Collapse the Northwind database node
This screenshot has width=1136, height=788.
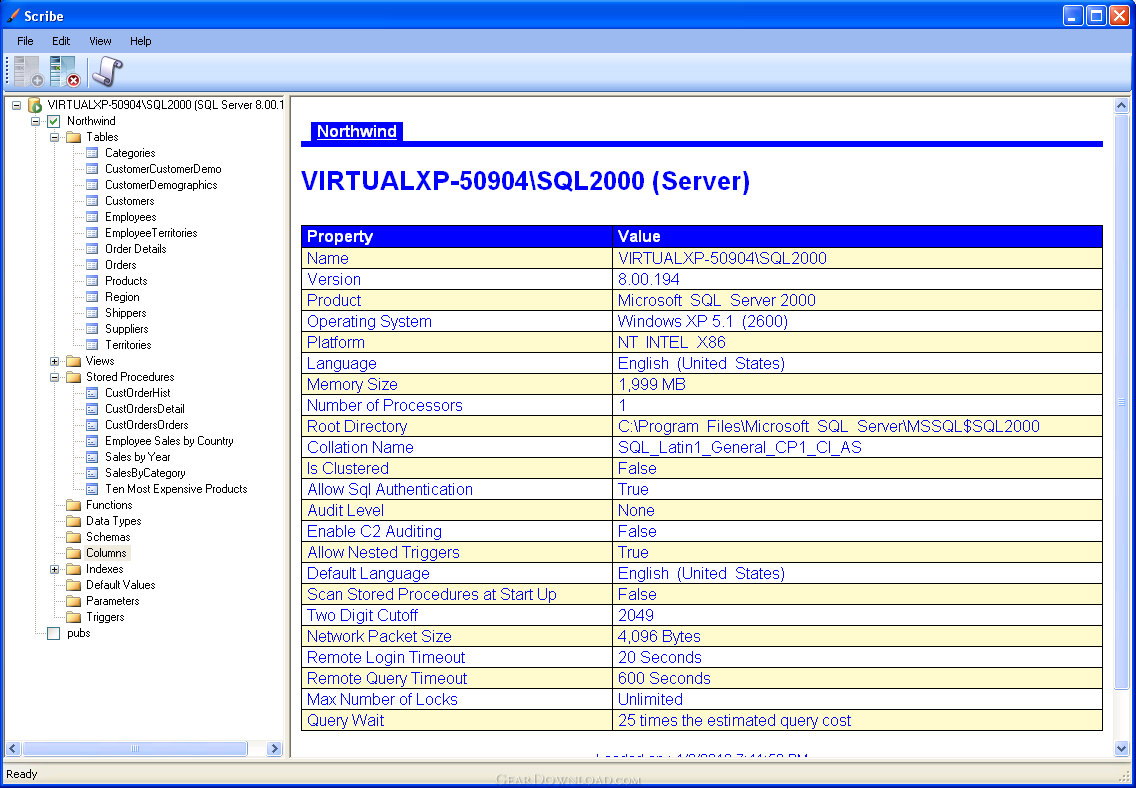[x=36, y=121]
